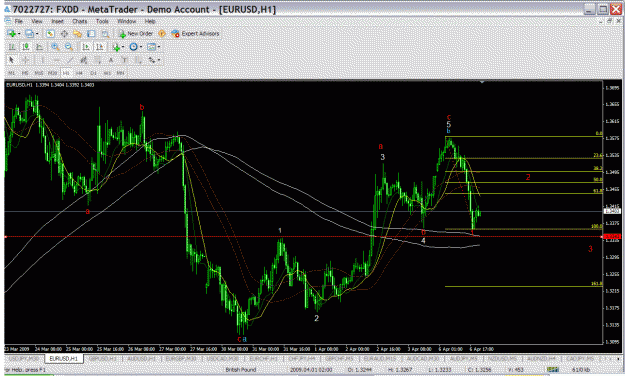Set timeframe to M30
The image size is (625, 376).
pyautogui.click(x=52, y=73)
